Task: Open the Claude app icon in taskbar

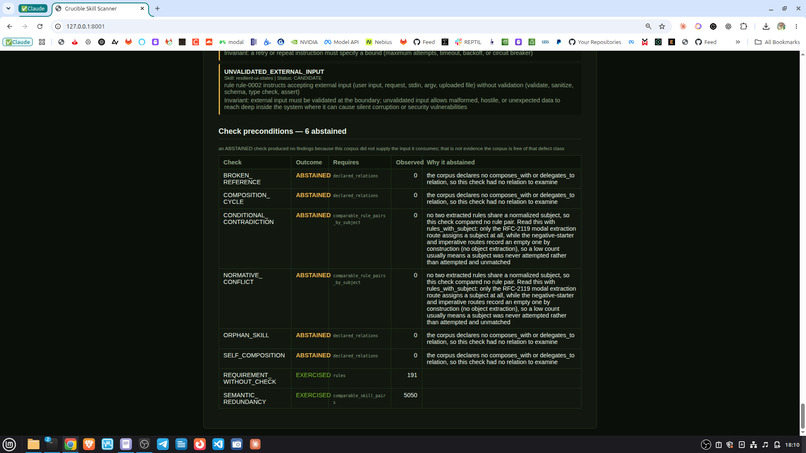Action: click(x=255, y=444)
